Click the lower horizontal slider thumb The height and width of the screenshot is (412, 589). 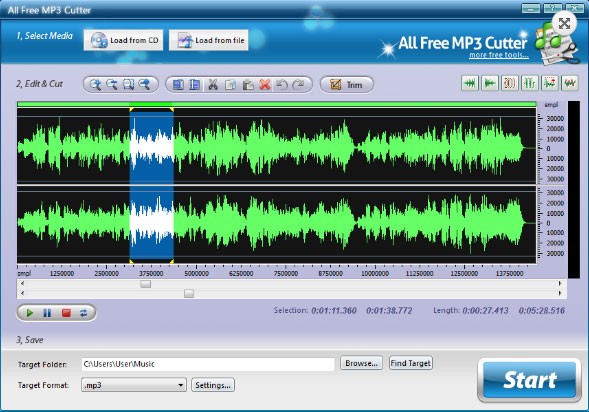tap(189, 293)
